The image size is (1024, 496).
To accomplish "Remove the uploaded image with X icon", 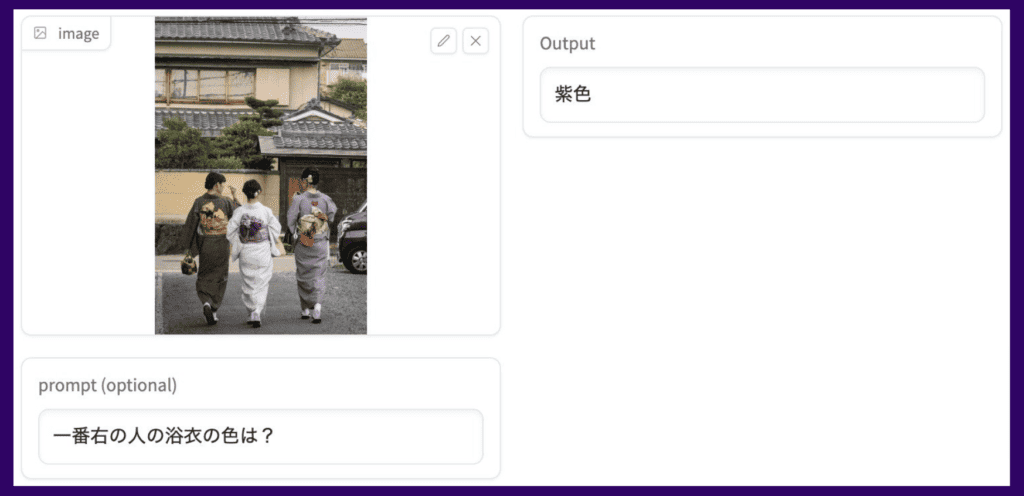I will pos(475,41).
